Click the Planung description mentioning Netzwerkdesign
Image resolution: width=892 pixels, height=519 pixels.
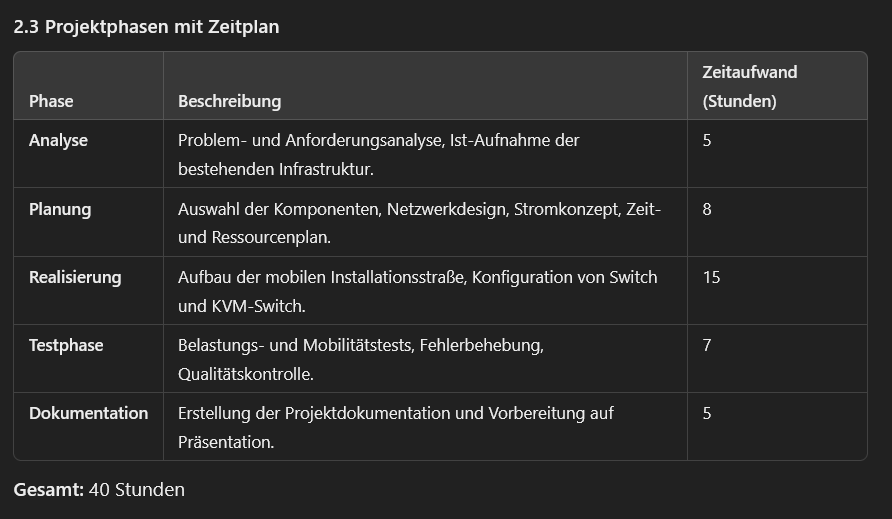pos(419,223)
